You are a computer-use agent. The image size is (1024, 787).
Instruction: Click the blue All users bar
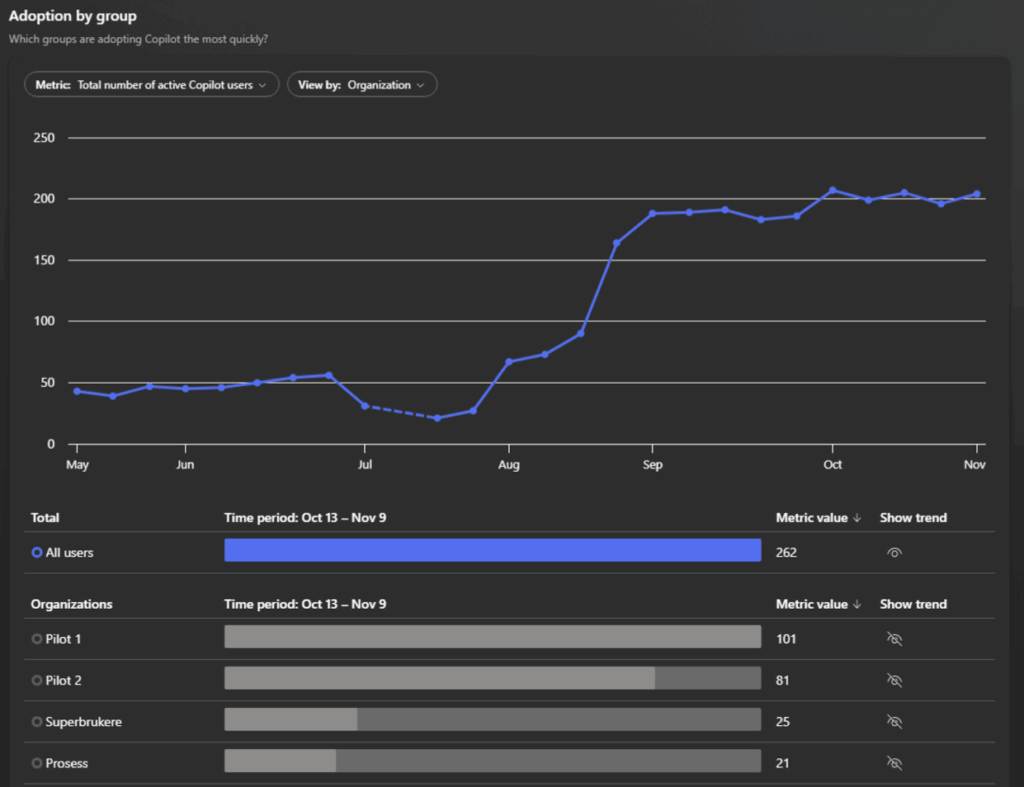492,550
